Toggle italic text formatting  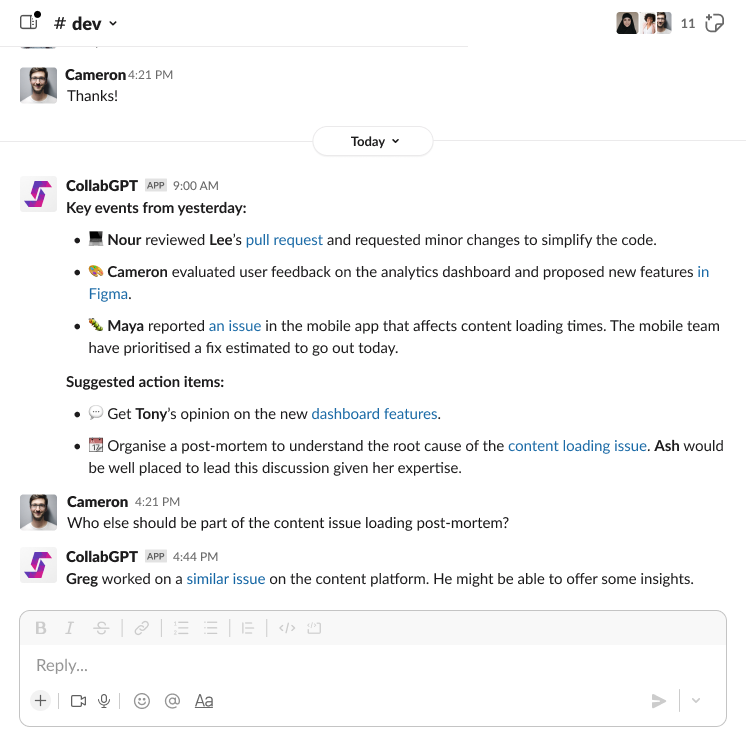click(x=70, y=628)
